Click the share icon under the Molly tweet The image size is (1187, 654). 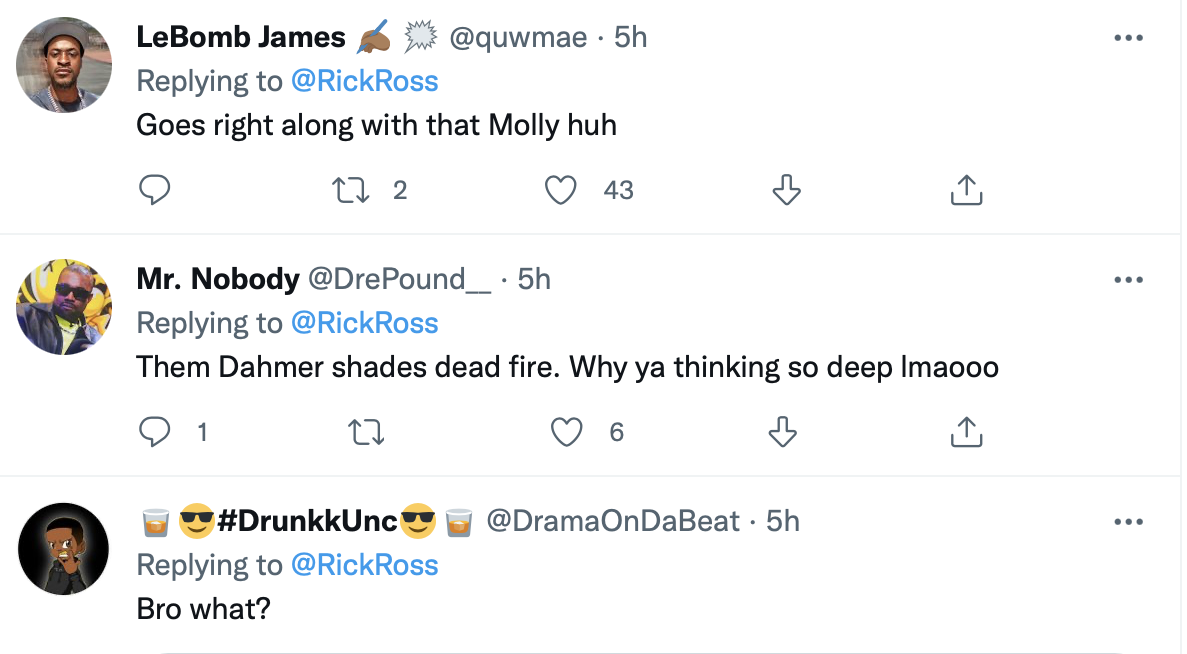coord(966,189)
